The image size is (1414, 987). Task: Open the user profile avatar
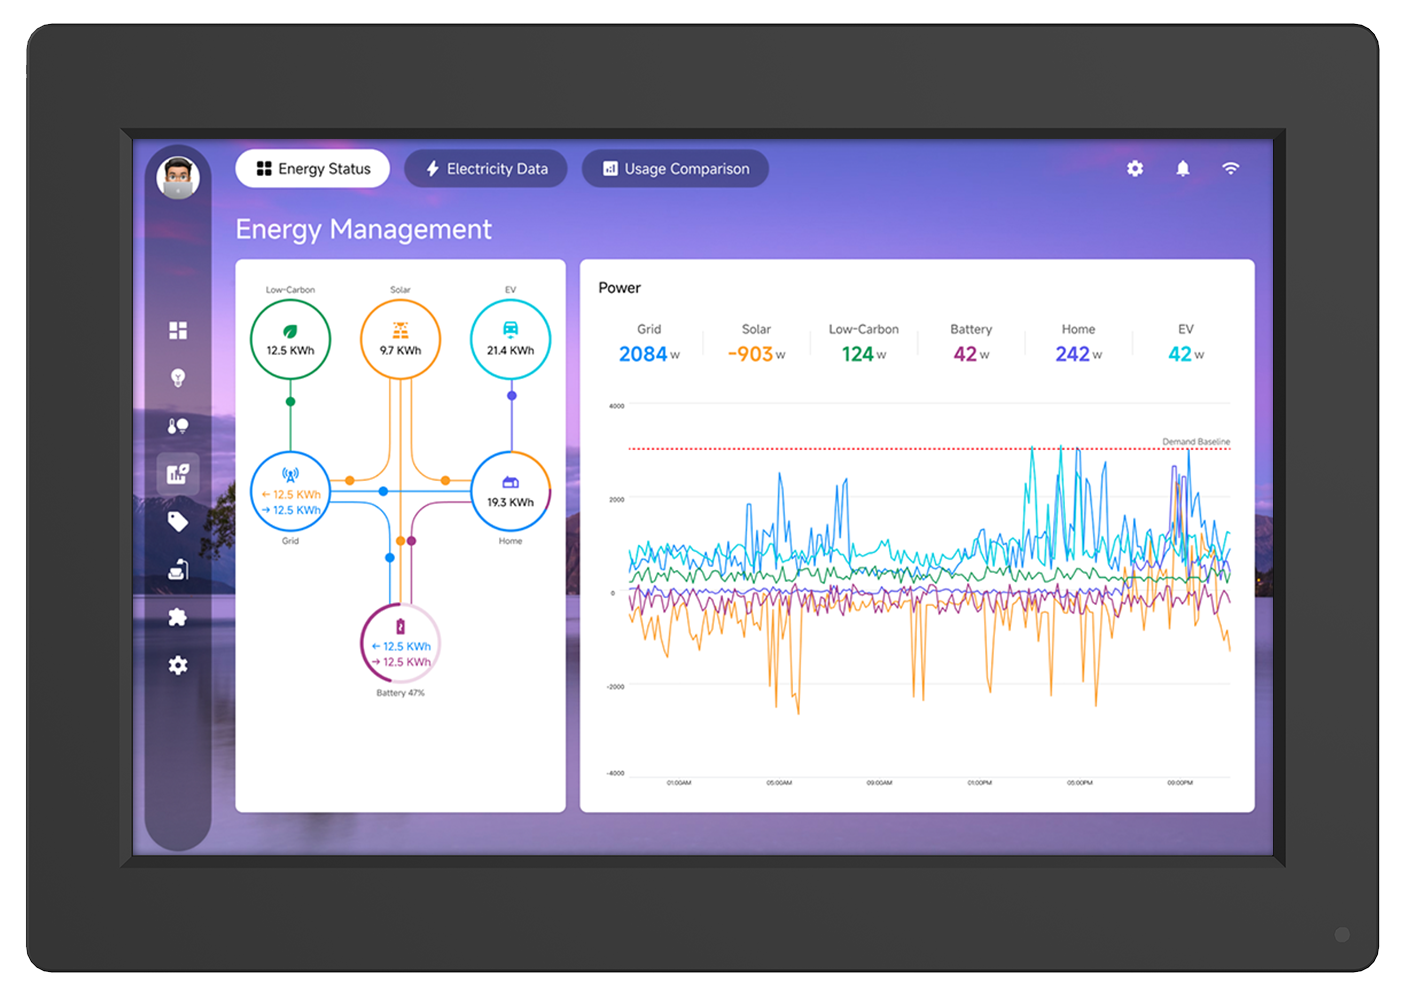click(x=178, y=178)
